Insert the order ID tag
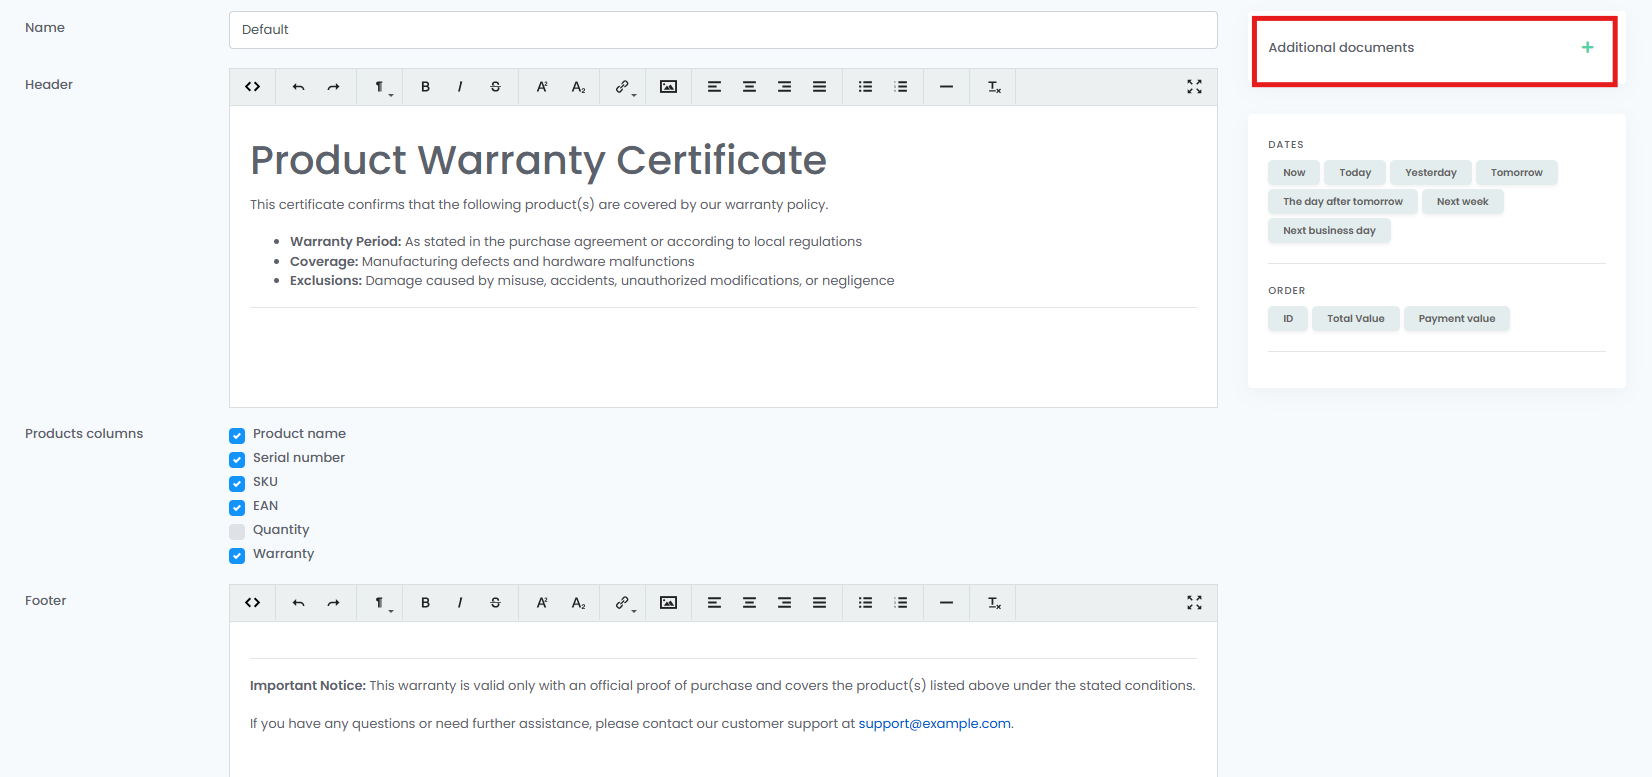This screenshot has width=1652, height=777. (1288, 319)
